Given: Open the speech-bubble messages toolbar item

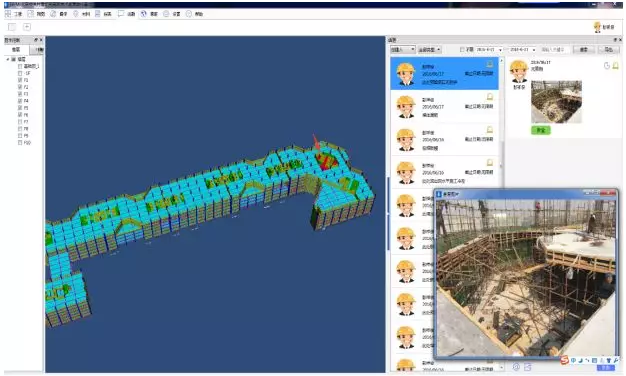Looking at the screenshot, I should point(127,14).
